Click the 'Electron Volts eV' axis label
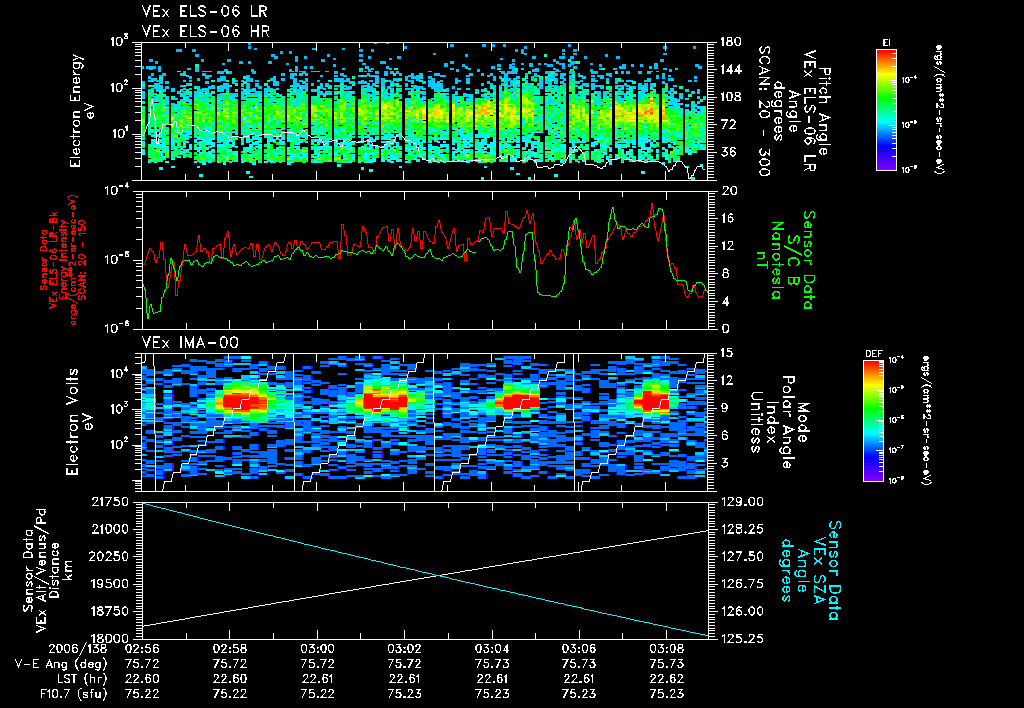 pos(78,422)
